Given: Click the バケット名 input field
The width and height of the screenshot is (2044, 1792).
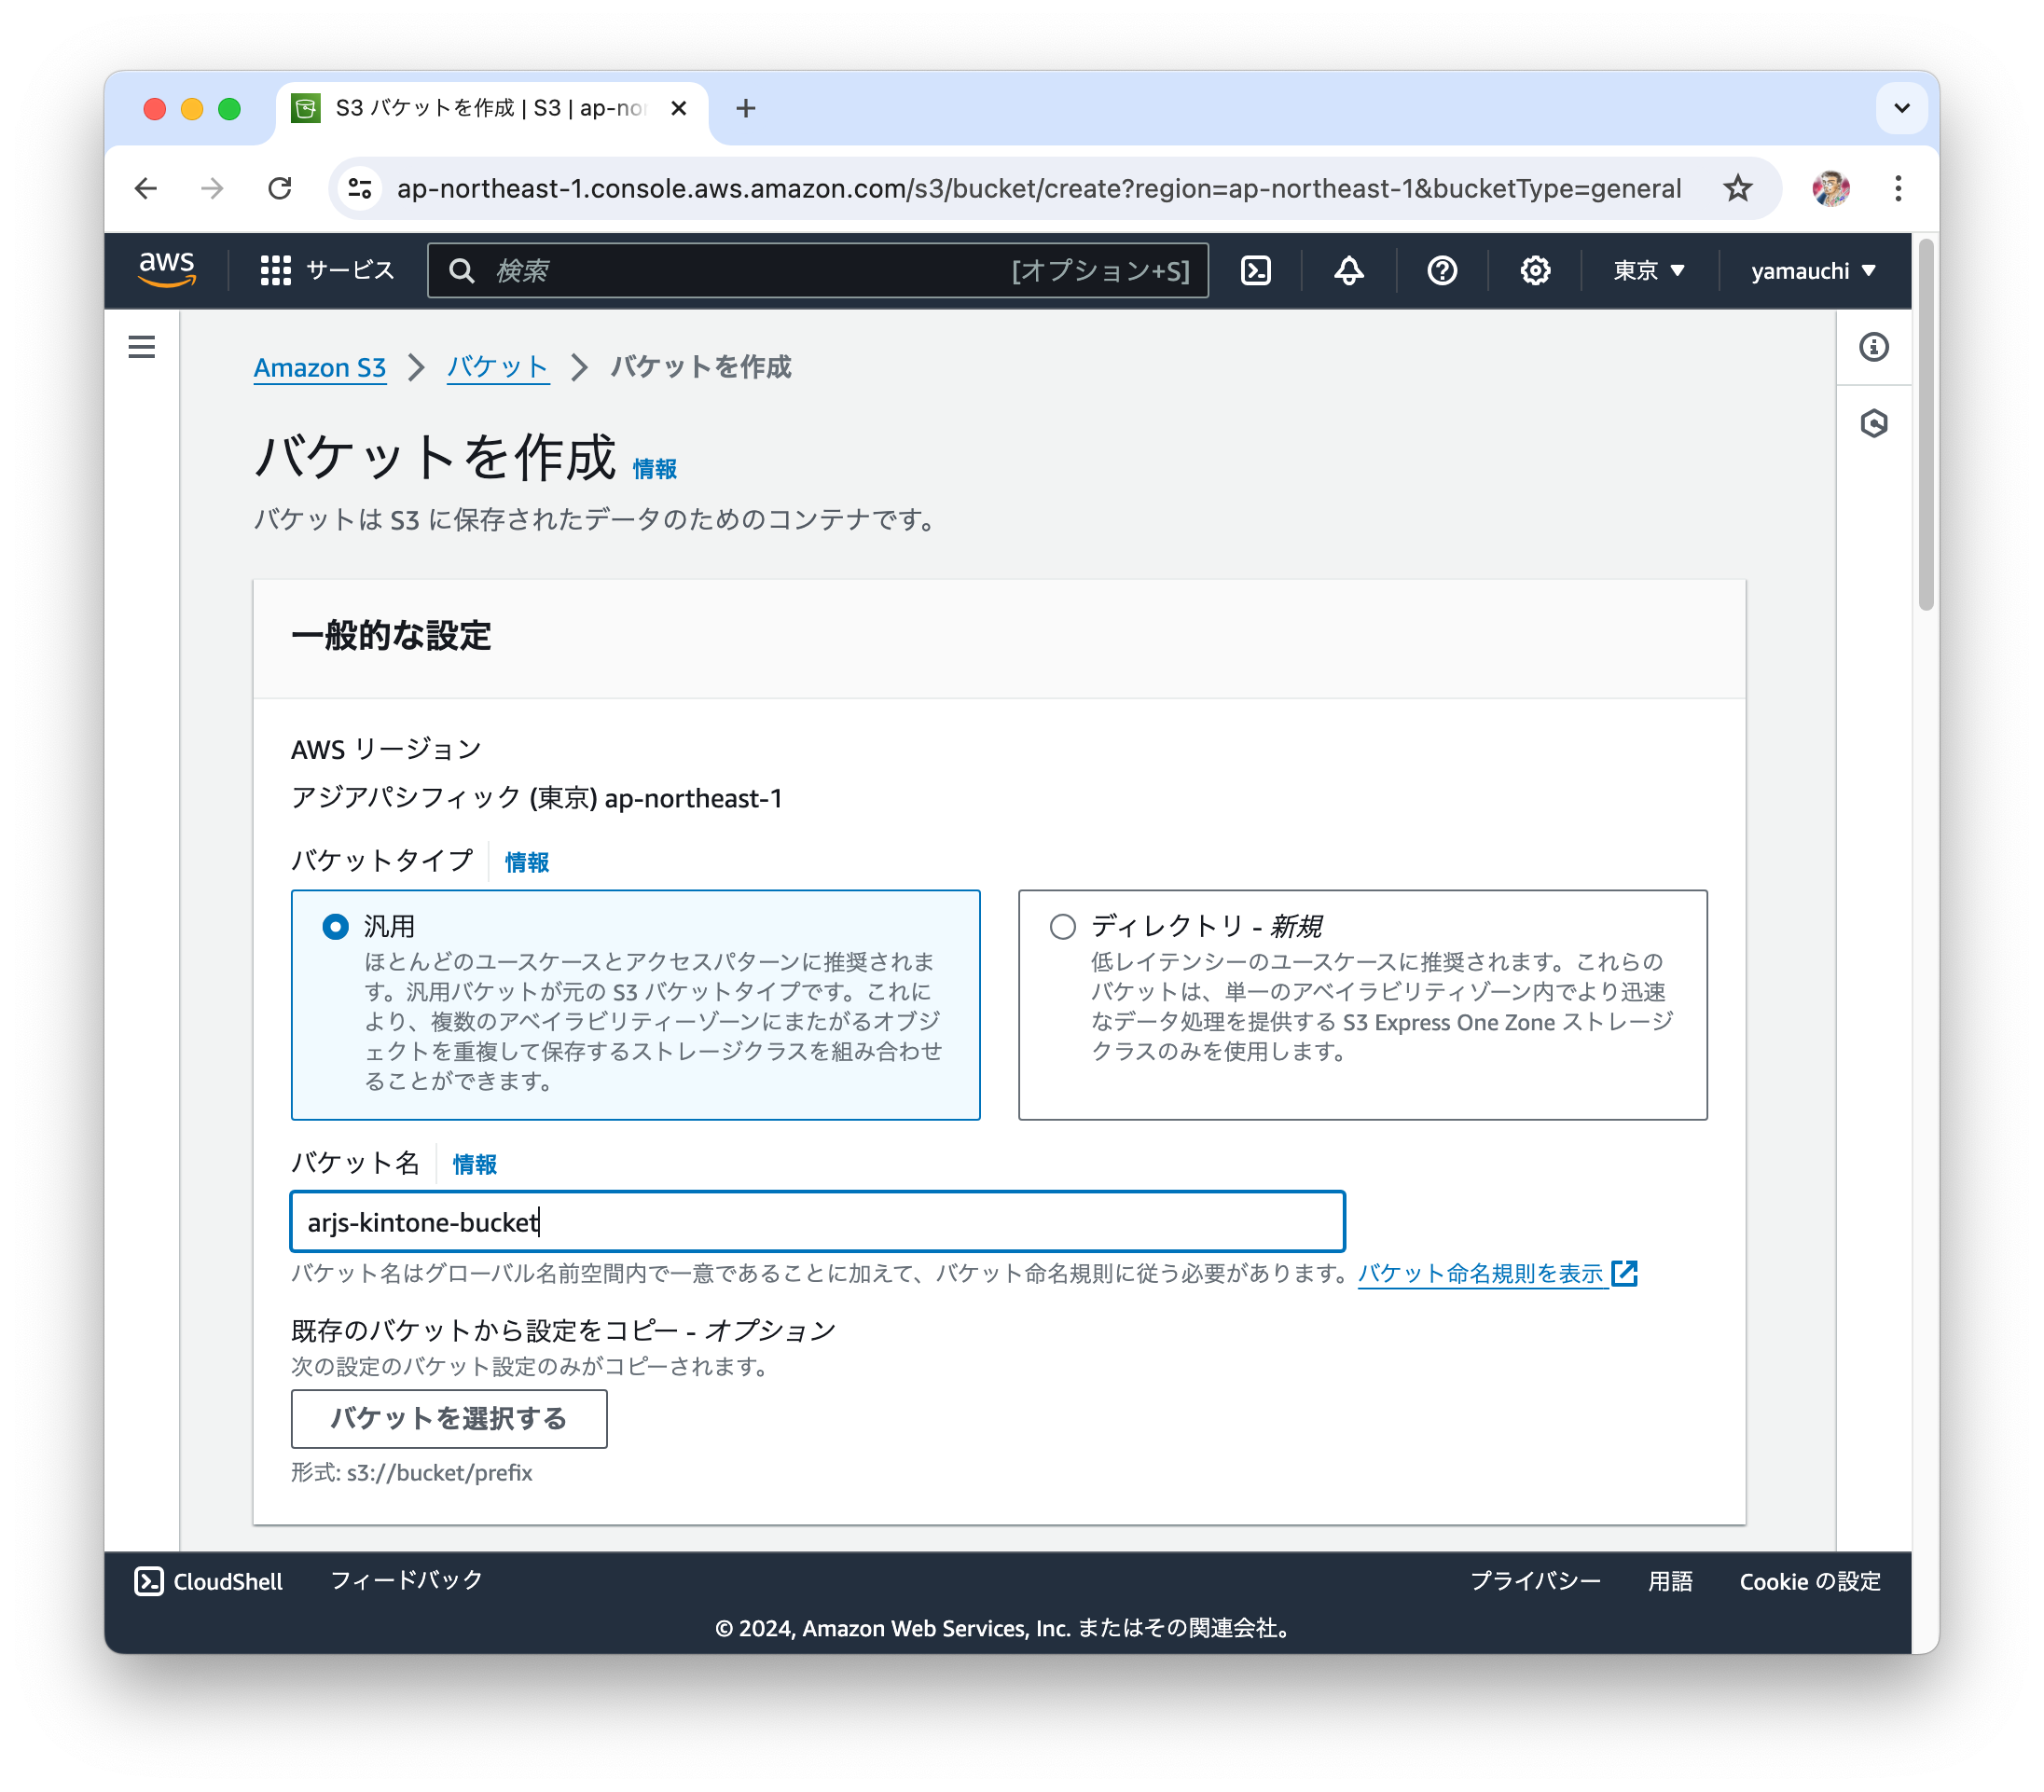Looking at the screenshot, I should (x=817, y=1221).
